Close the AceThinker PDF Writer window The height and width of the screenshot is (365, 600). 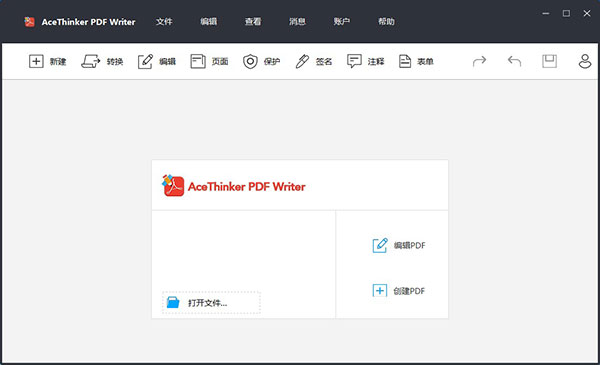coord(587,13)
